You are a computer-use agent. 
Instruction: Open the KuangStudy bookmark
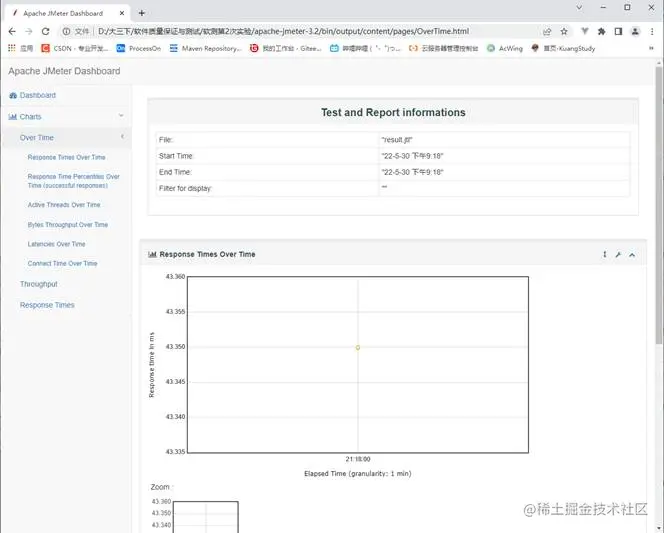(563, 48)
